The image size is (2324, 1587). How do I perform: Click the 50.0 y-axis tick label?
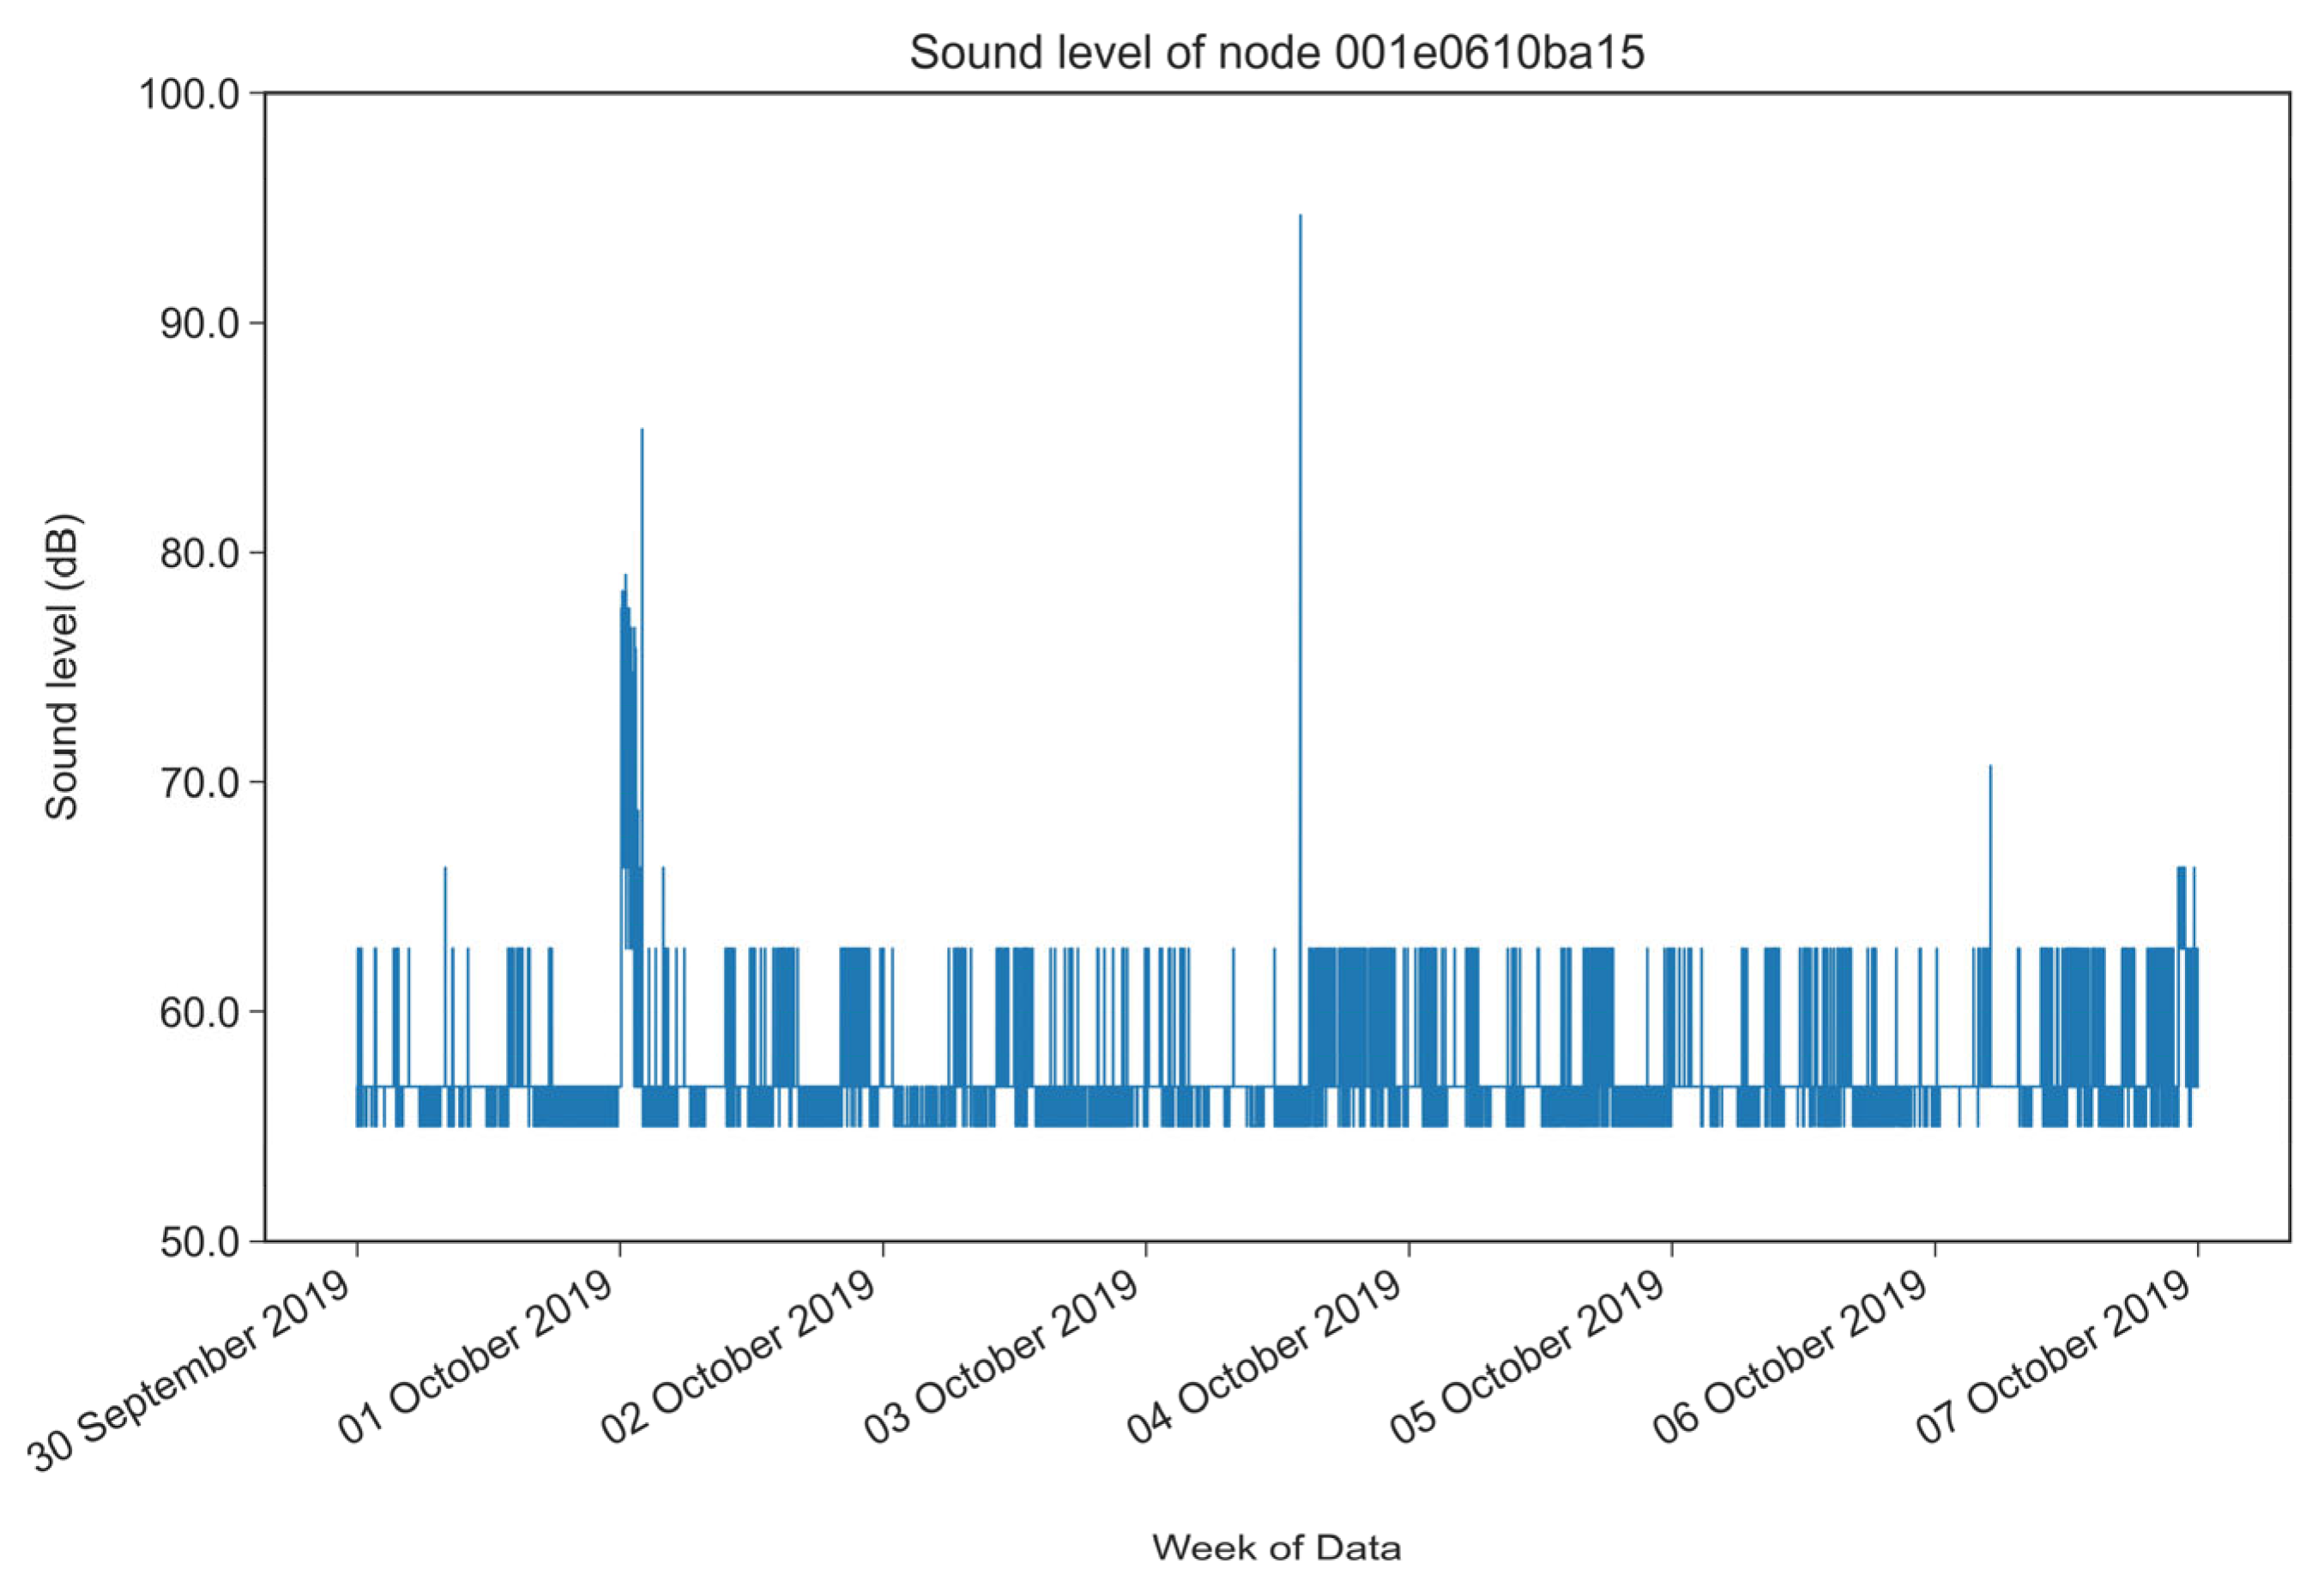[200, 1241]
